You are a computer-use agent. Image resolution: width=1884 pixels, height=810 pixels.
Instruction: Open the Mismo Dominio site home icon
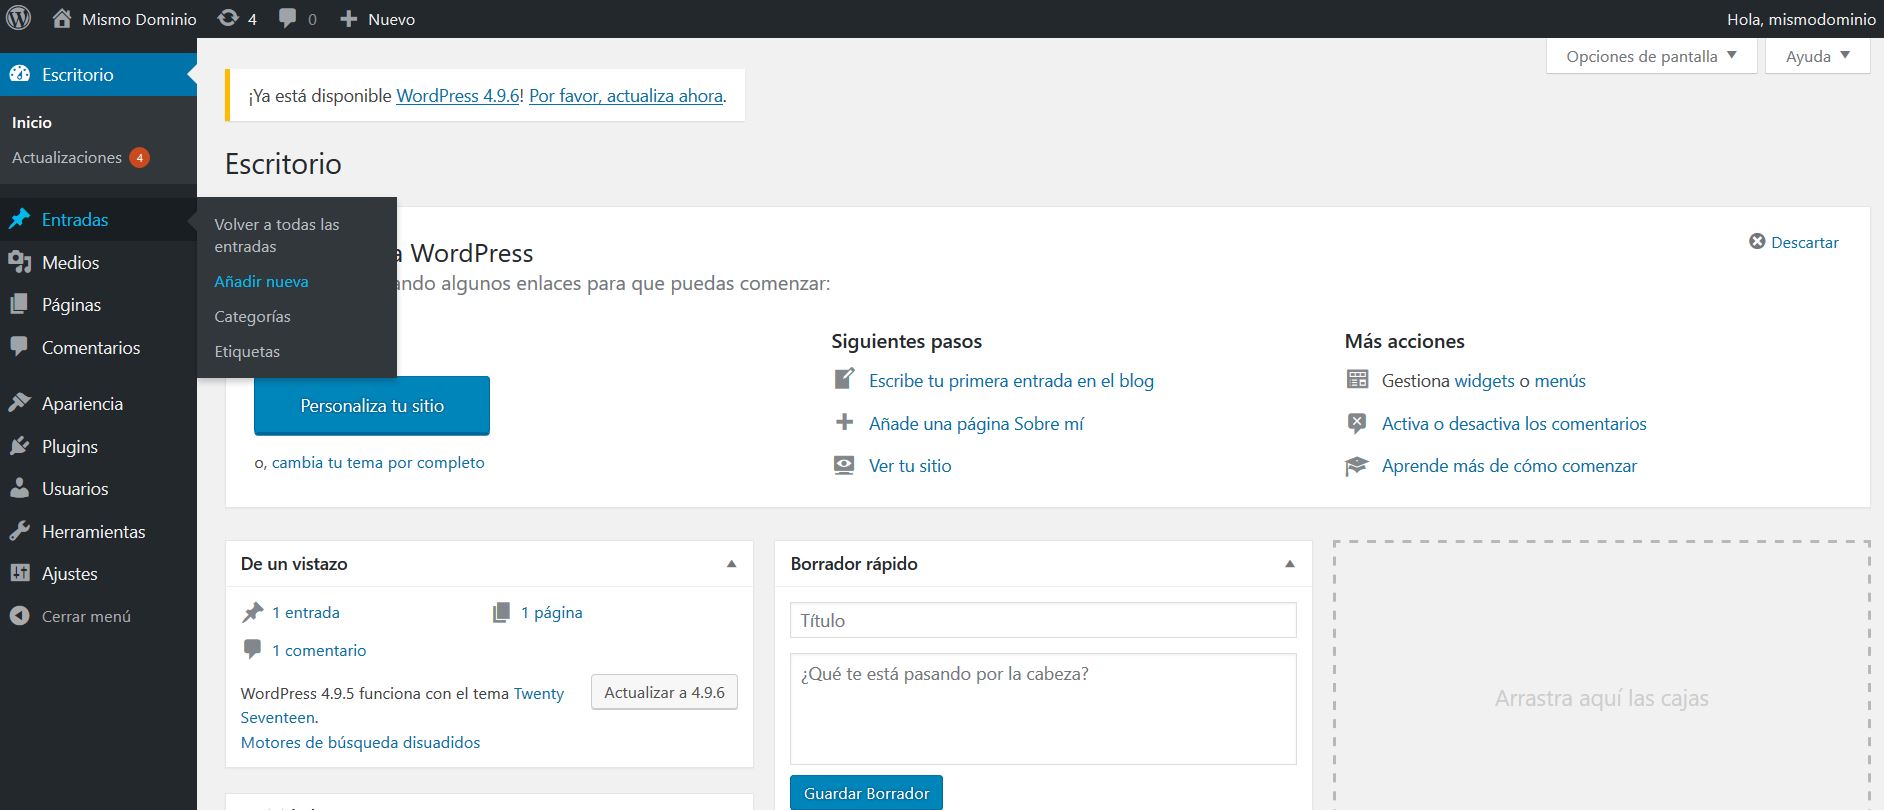tap(62, 18)
